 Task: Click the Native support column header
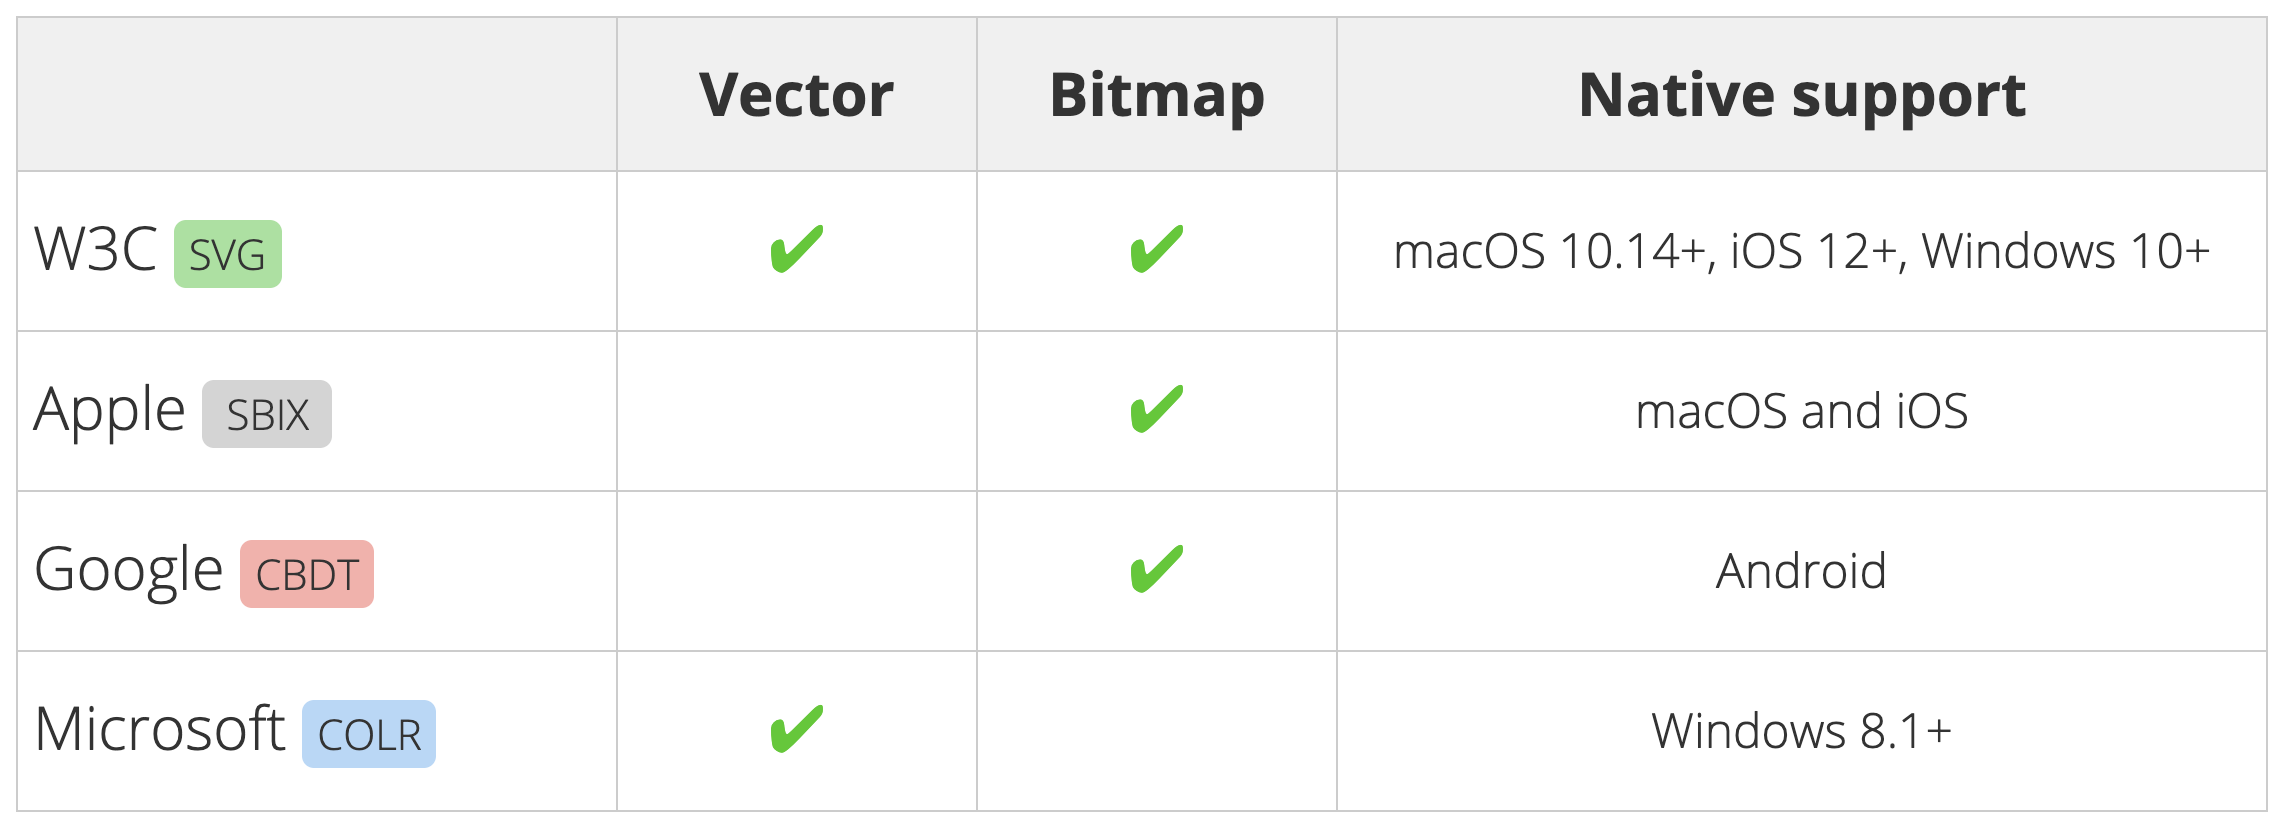[x=1801, y=95]
